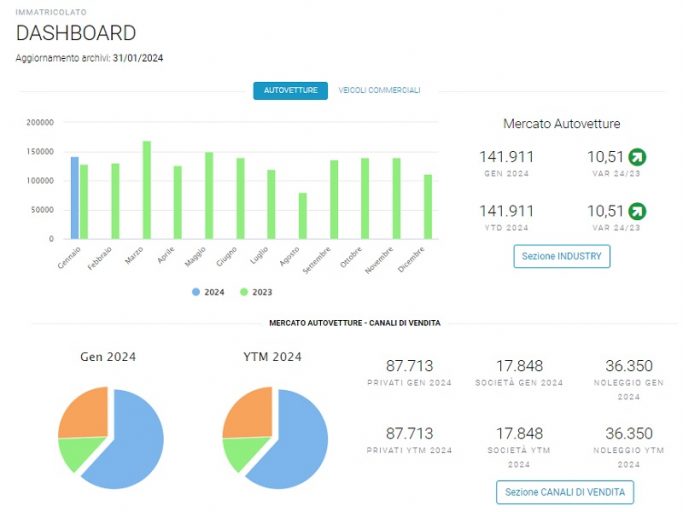Click the green arrow icon beside YTD 2024 variation
The height and width of the screenshot is (512, 683).
[x=637, y=211]
